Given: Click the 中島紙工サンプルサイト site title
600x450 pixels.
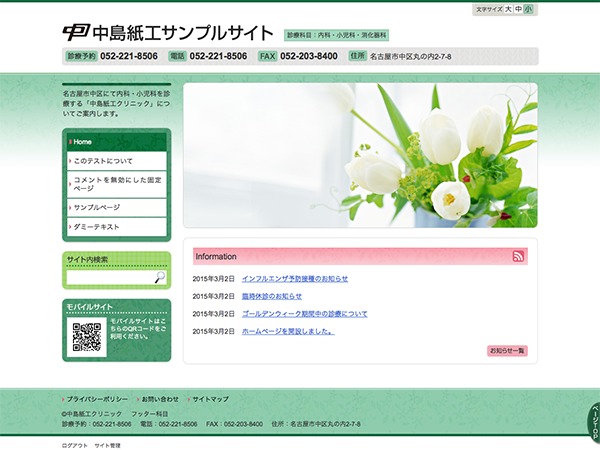Looking at the screenshot, I should point(183,33).
